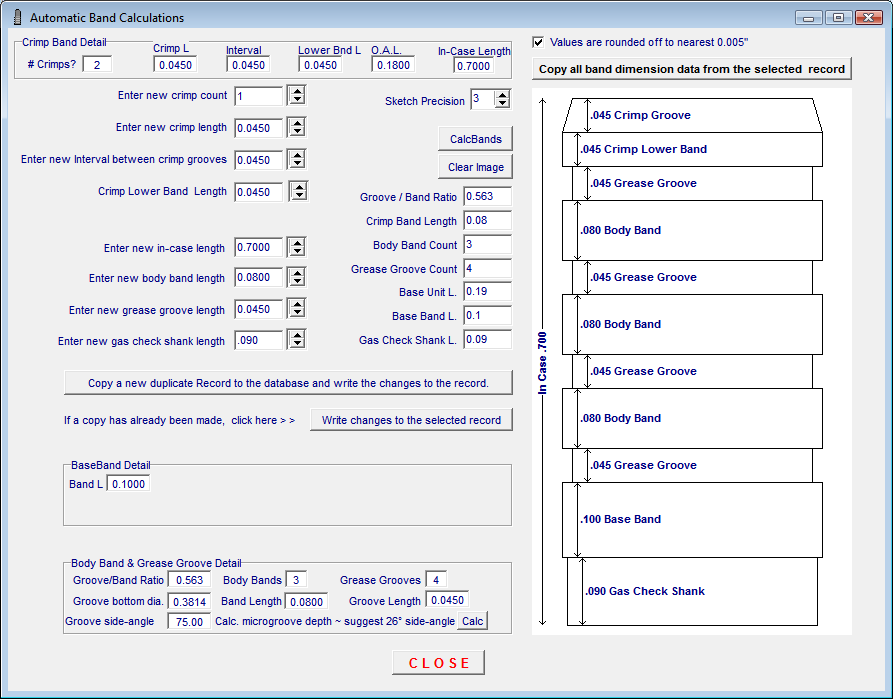The image size is (893, 699).
Task: Copy a new duplicate record to the database
Action: tap(288, 383)
